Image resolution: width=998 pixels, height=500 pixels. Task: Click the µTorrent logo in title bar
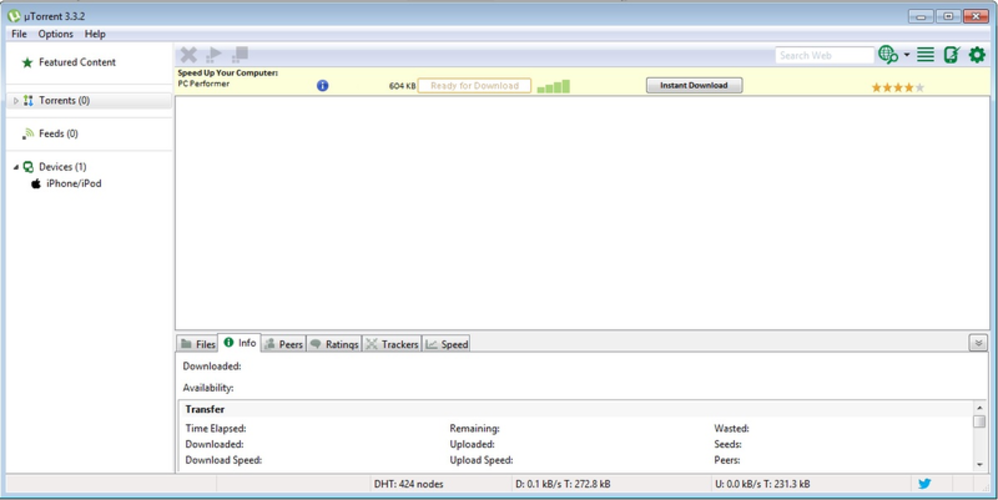(13, 16)
